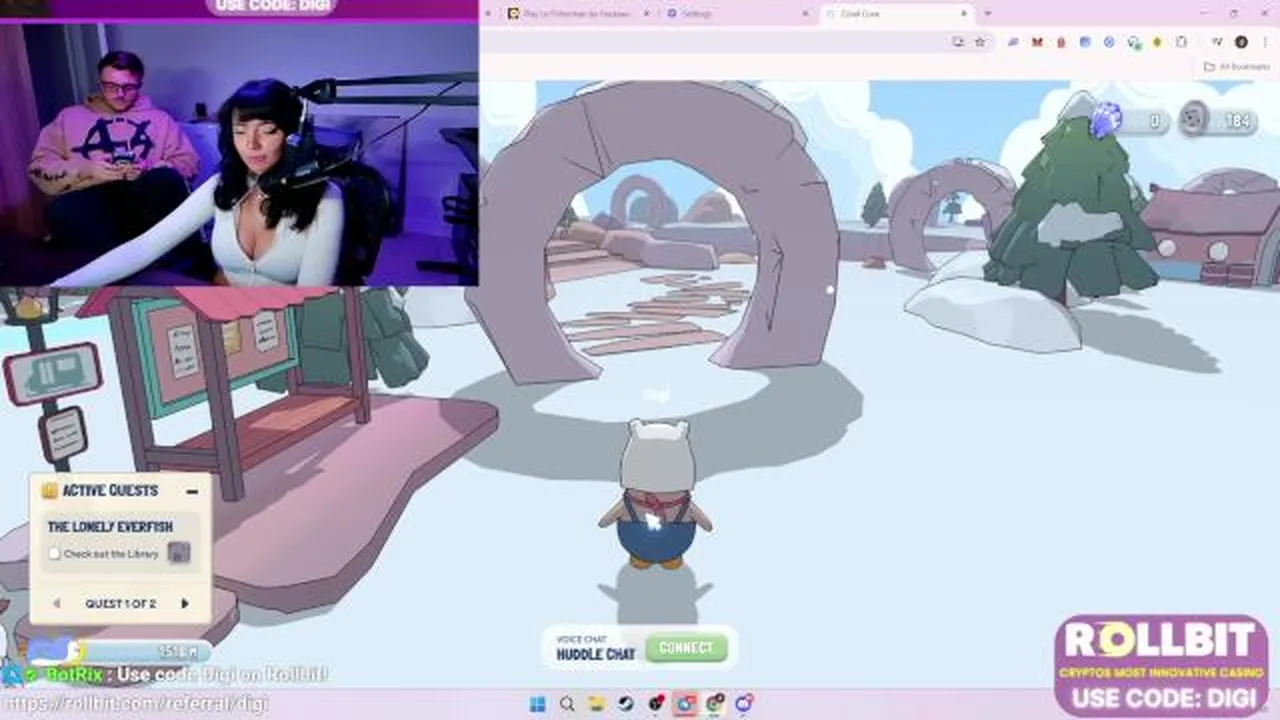Open Windows taskbar search
The height and width of the screenshot is (720, 1280).
567,704
